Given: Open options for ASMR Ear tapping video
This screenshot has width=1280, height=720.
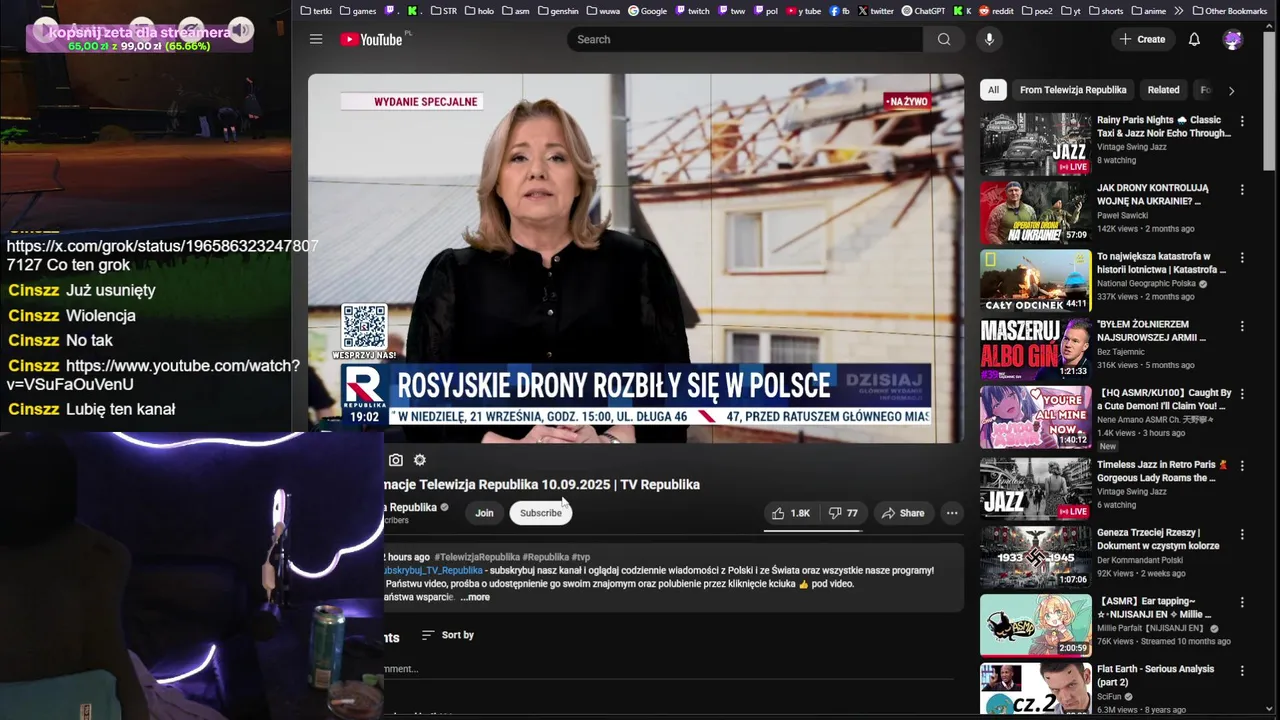Looking at the screenshot, I should [x=1242, y=603].
